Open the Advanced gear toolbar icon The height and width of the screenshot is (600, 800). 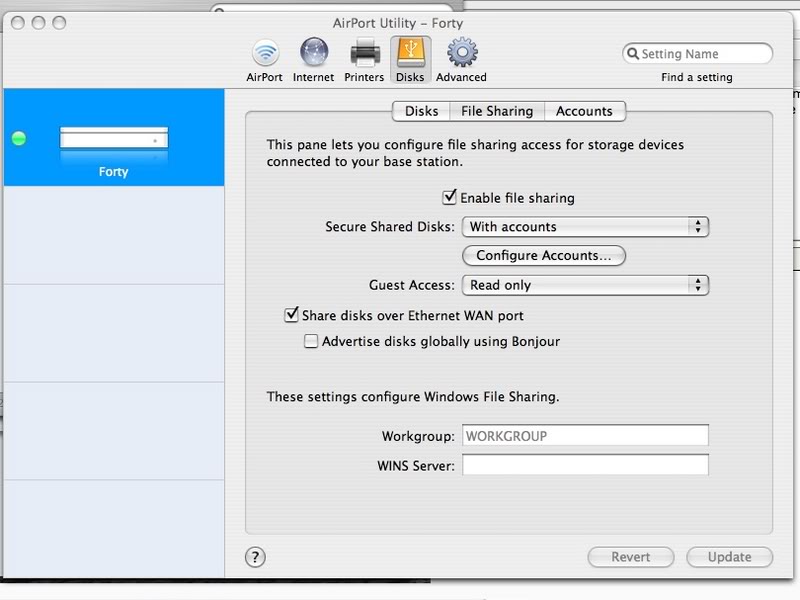pos(461,61)
